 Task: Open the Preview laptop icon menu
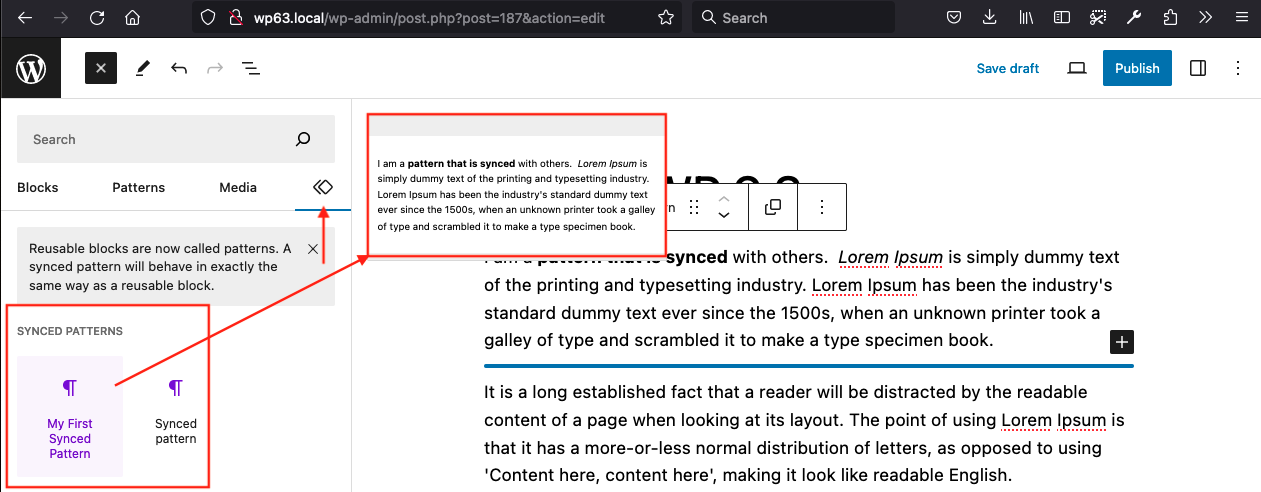tap(1077, 68)
